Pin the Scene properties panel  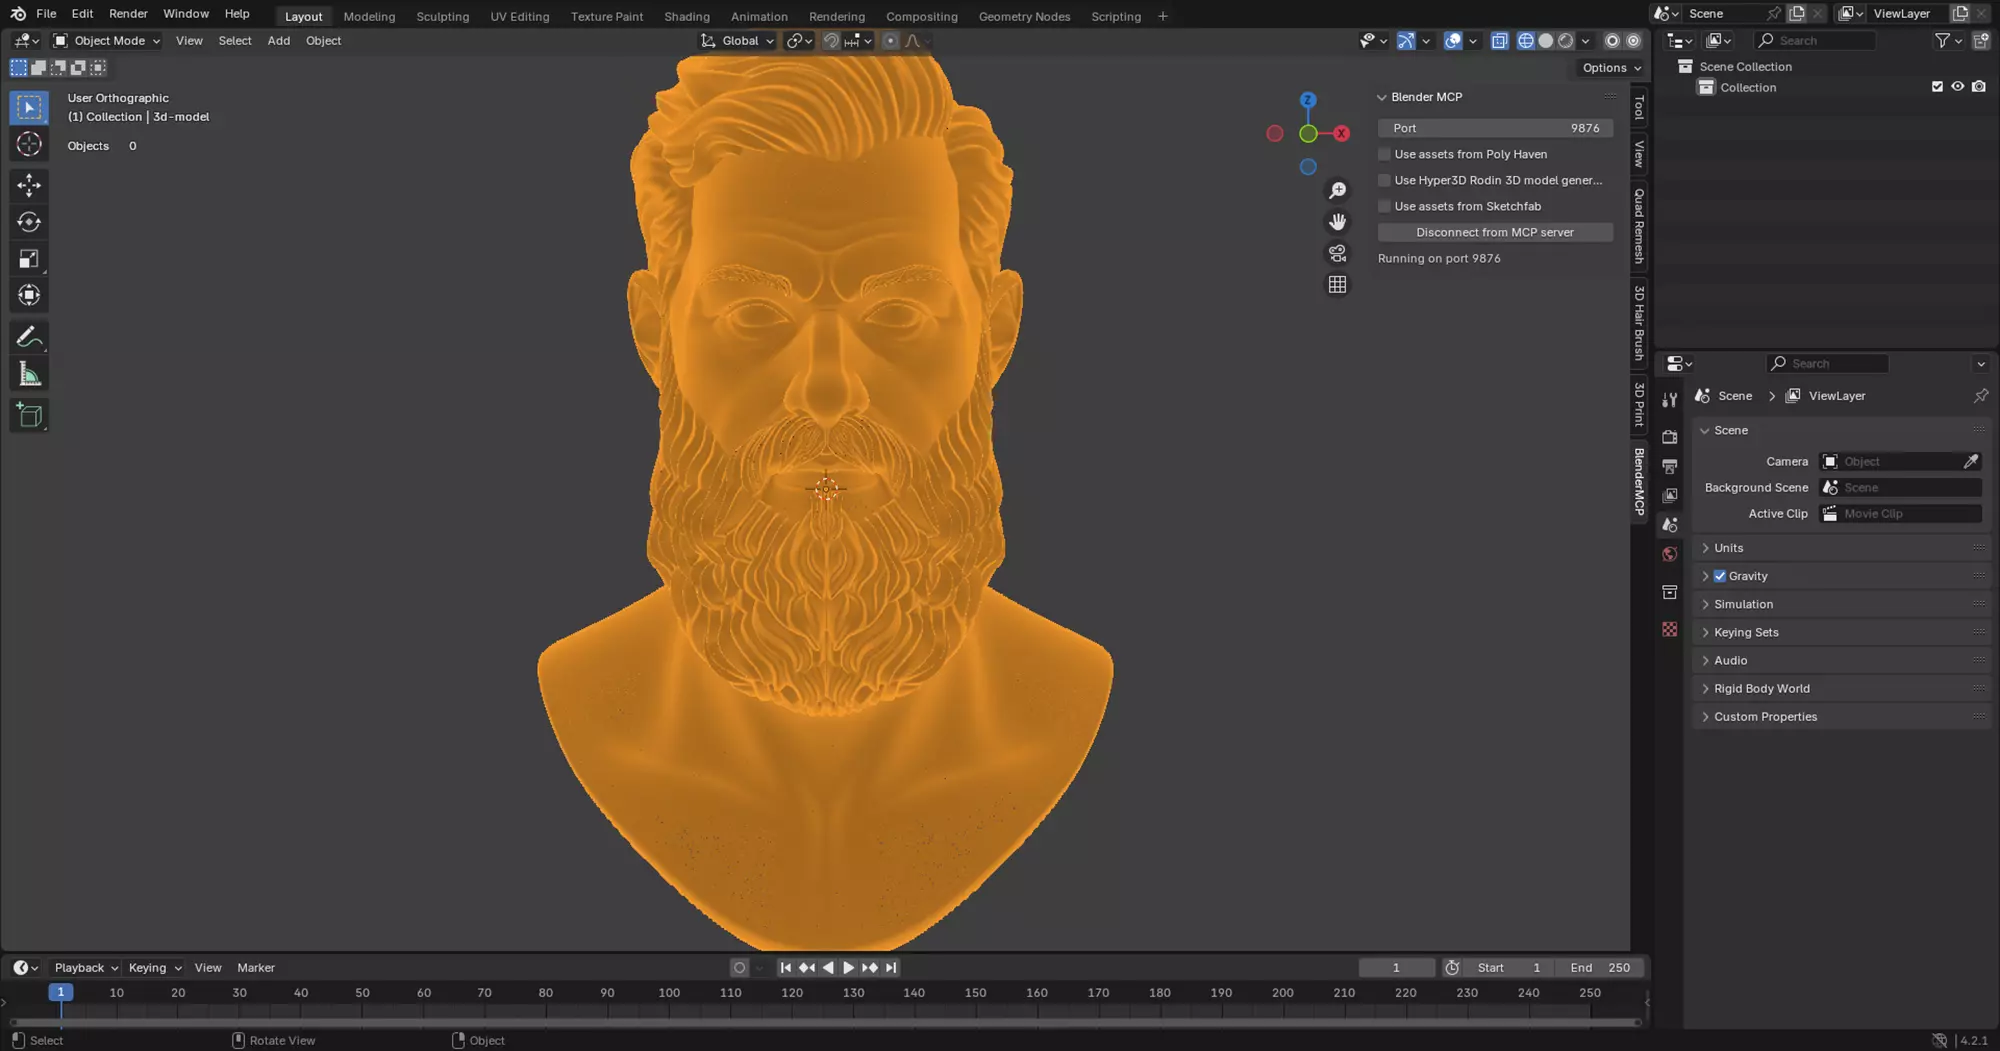pyautogui.click(x=1980, y=396)
